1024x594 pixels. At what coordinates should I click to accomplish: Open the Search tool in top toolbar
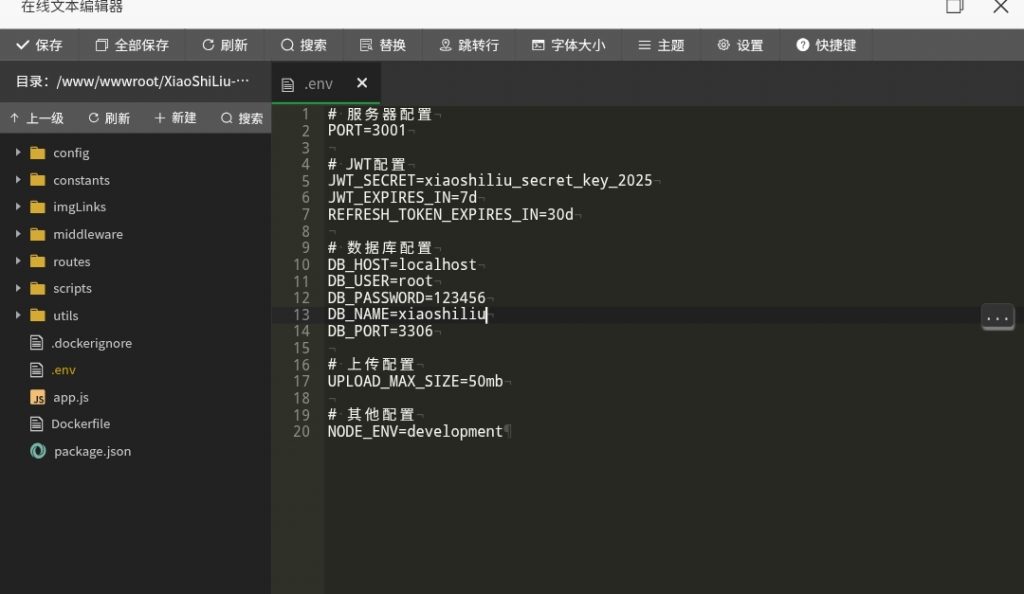304,45
